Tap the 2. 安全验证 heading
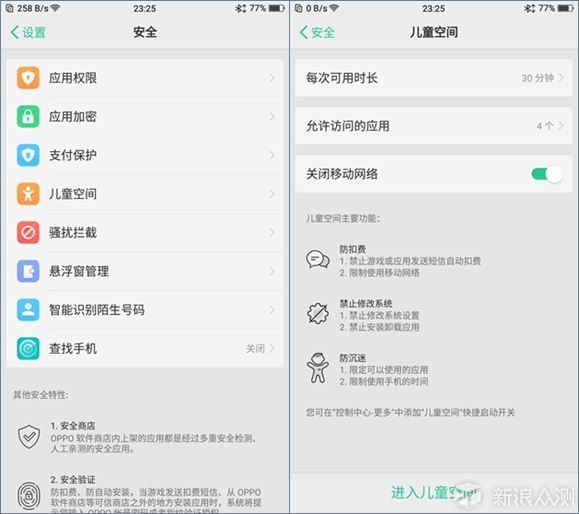 click(x=73, y=480)
